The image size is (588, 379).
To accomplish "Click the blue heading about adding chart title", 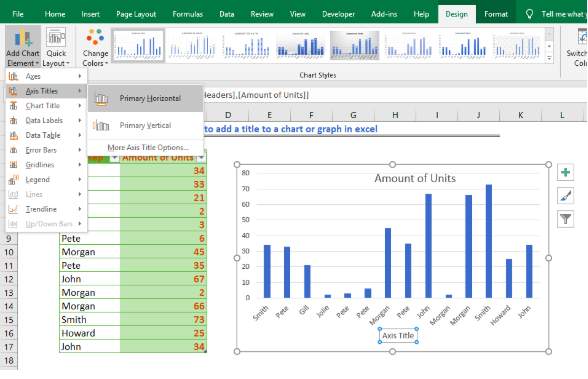I will pyautogui.click(x=291, y=129).
